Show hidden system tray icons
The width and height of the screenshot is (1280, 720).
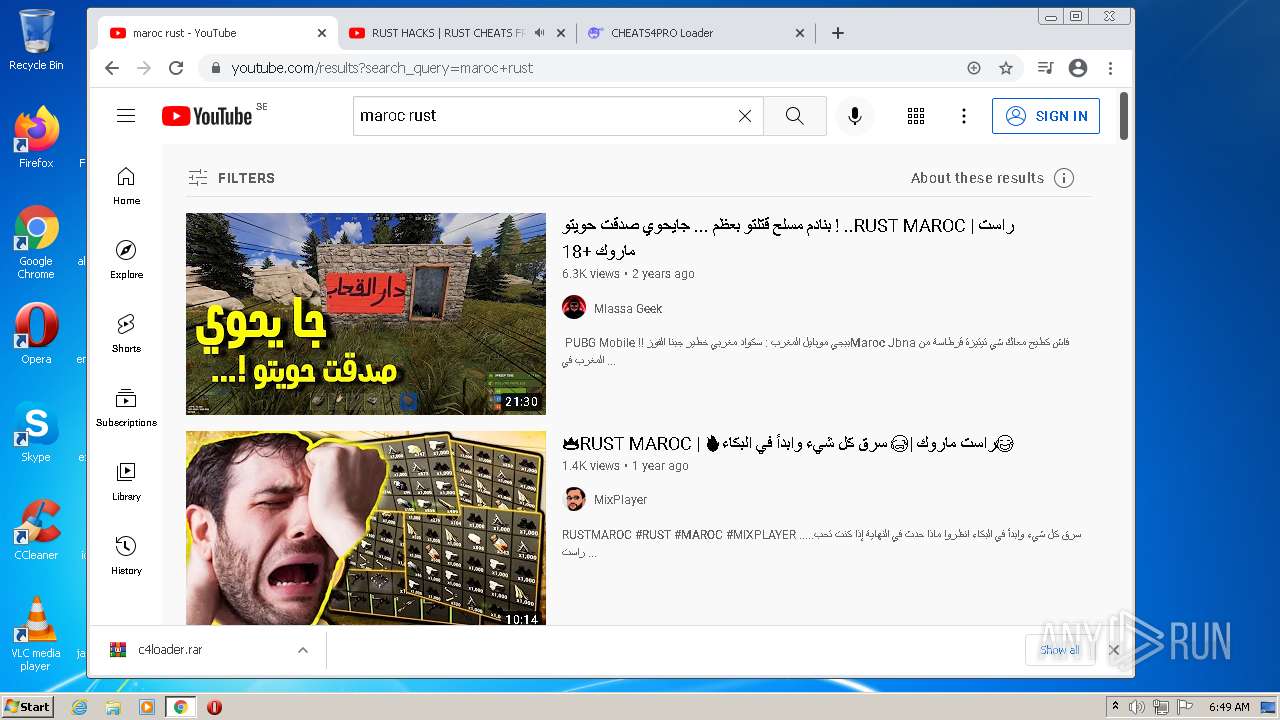1115,707
